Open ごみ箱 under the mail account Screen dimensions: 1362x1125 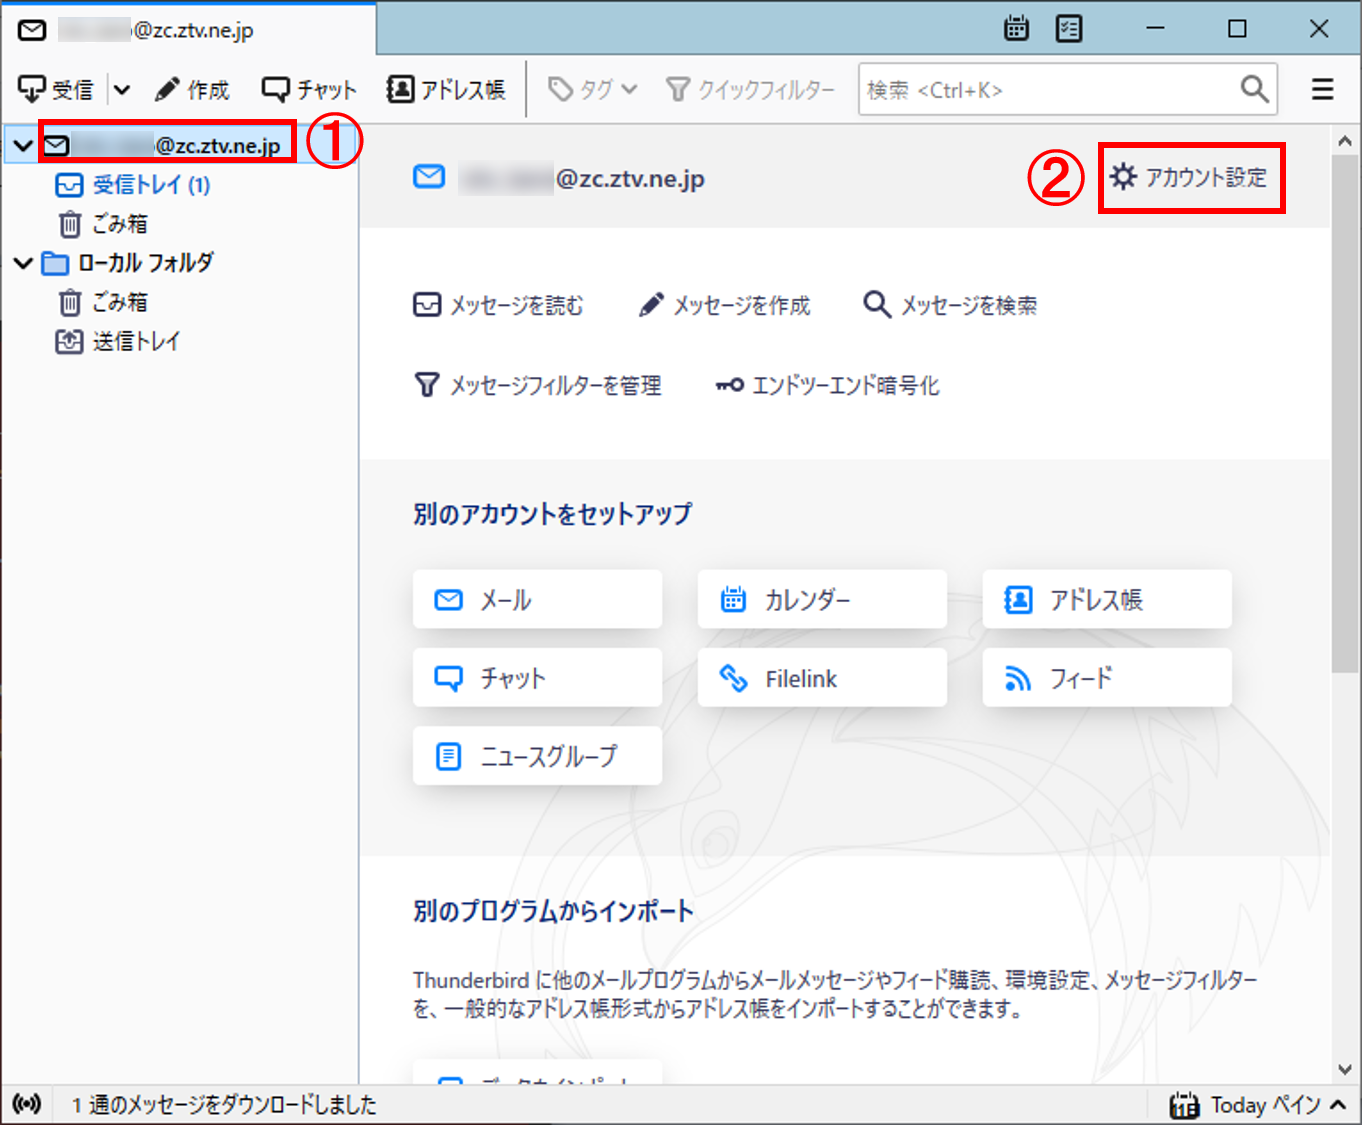(102, 224)
